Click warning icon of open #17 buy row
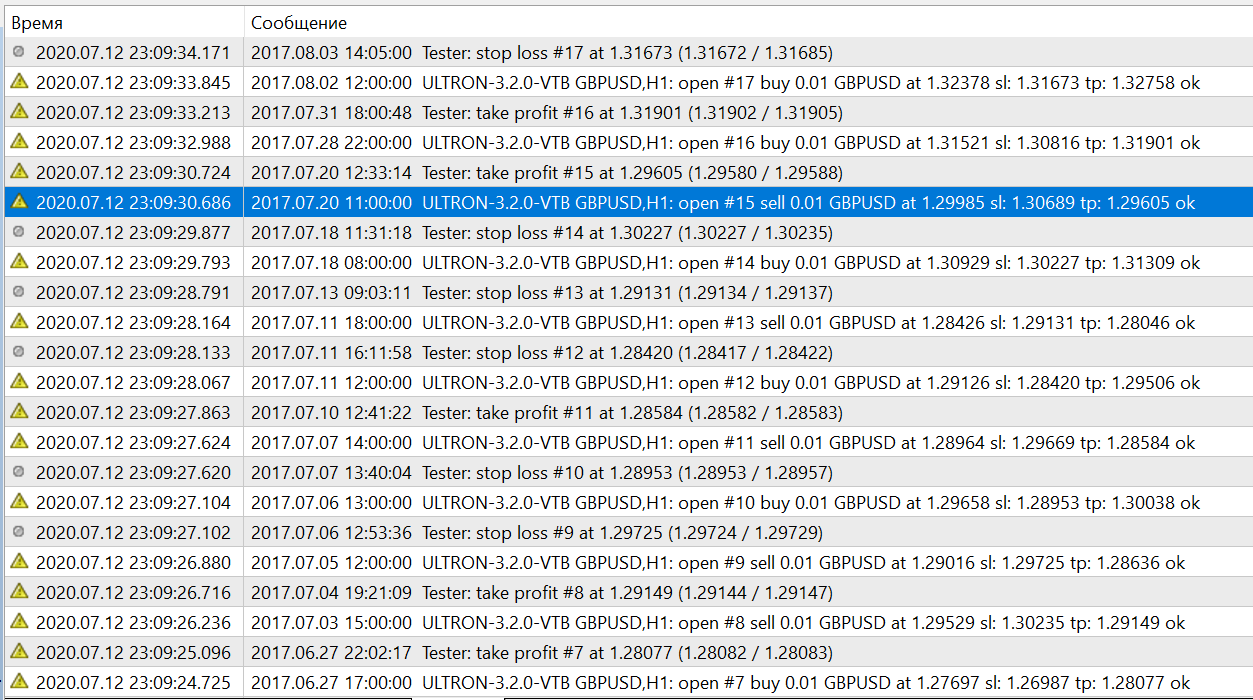This screenshot has width=1253, height=700. pyautogui.click(x=18, y=82)
